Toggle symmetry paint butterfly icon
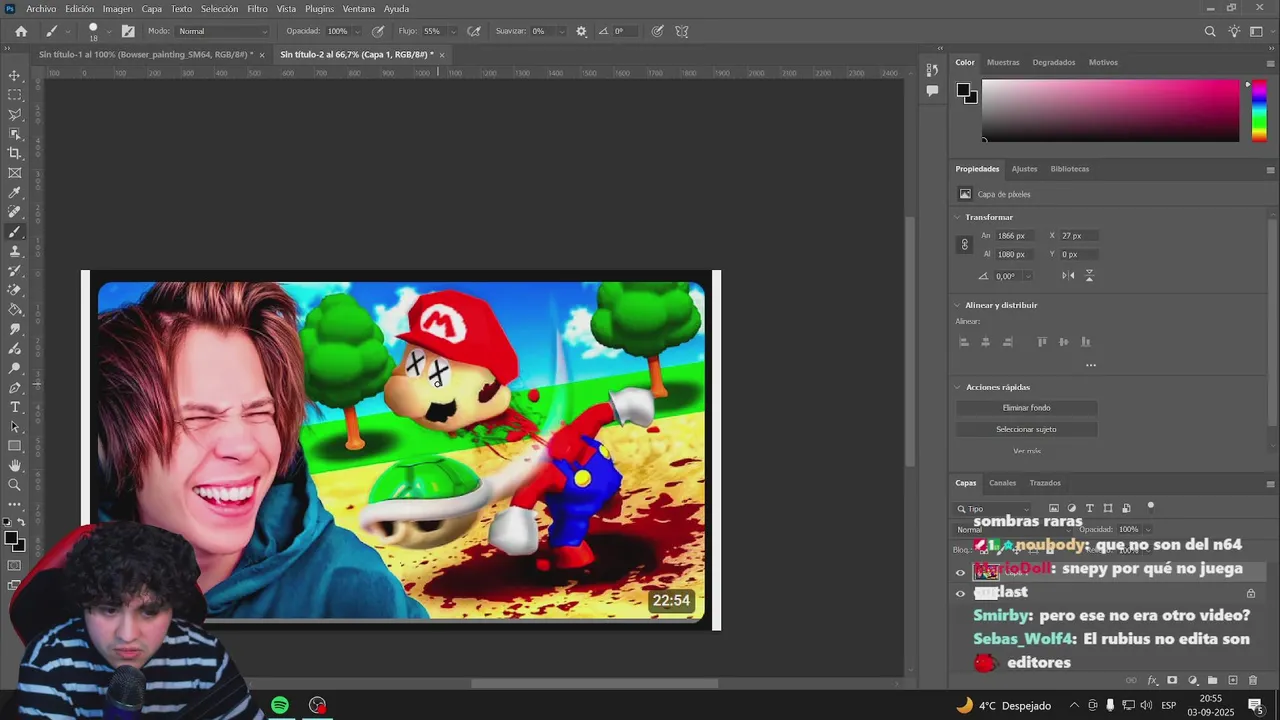 pos(682,31)
